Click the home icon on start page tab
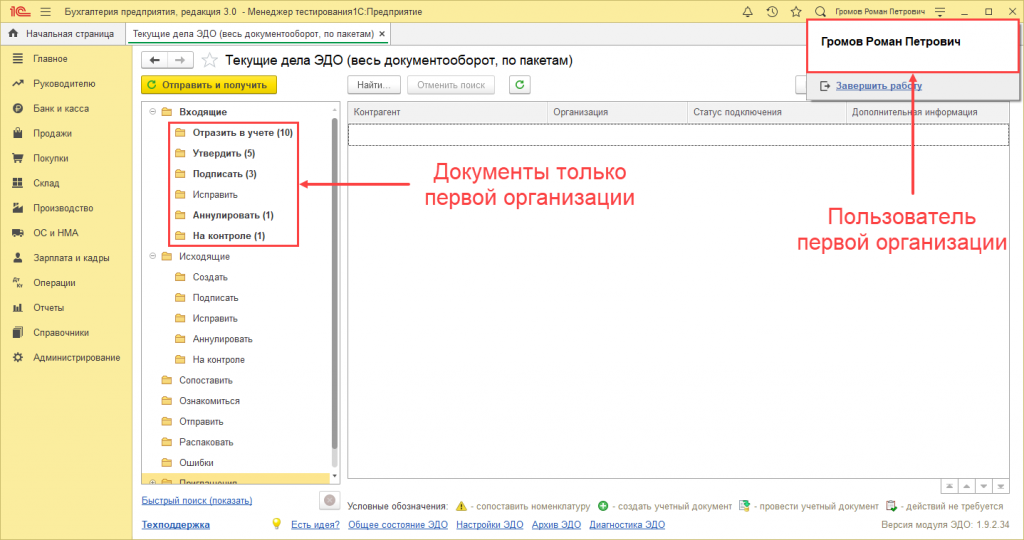1024x540 pixels. pos(13,33)
